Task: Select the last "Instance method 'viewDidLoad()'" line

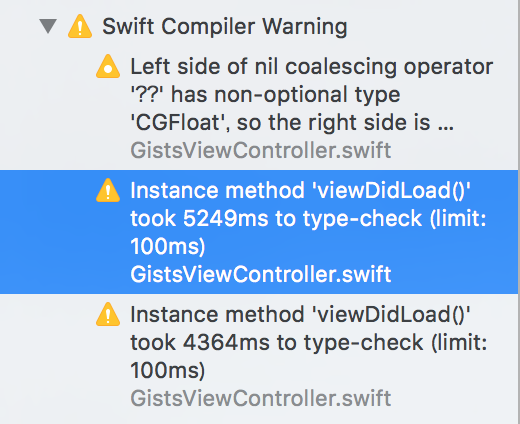Action: click(300, 314)
